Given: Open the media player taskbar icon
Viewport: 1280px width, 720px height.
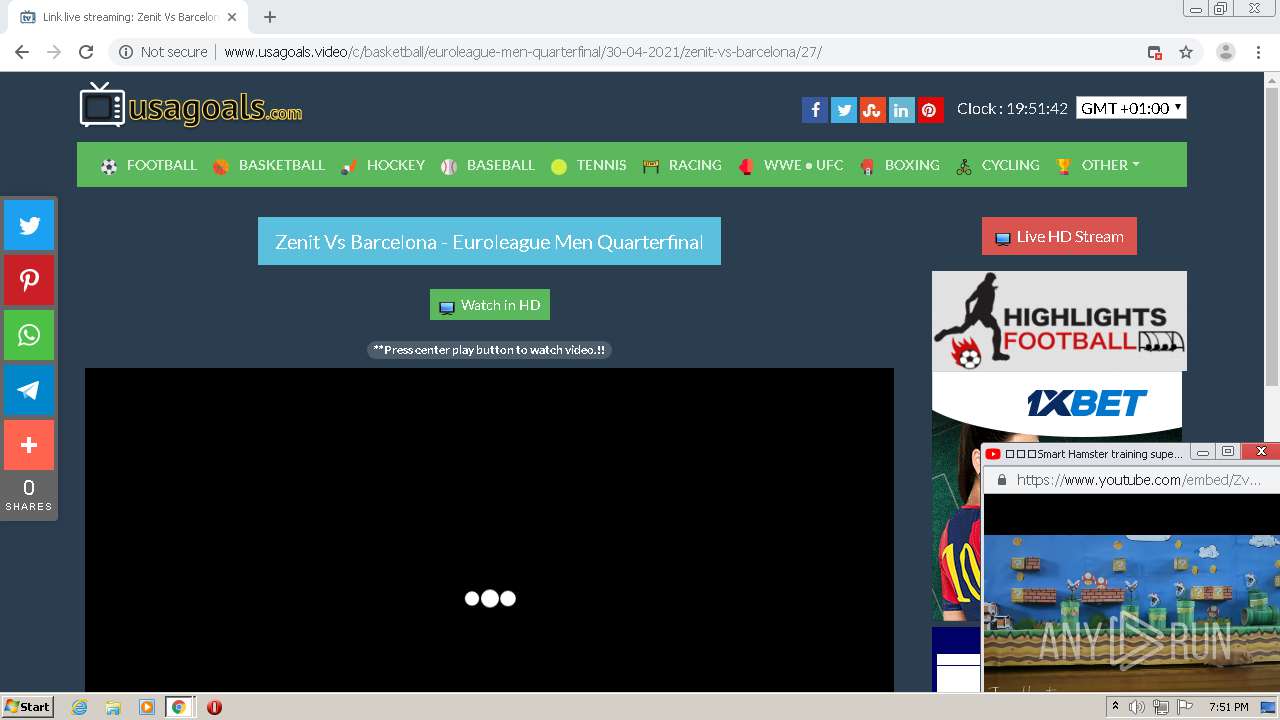Looking at the screenshot, I should pos(146,707).
